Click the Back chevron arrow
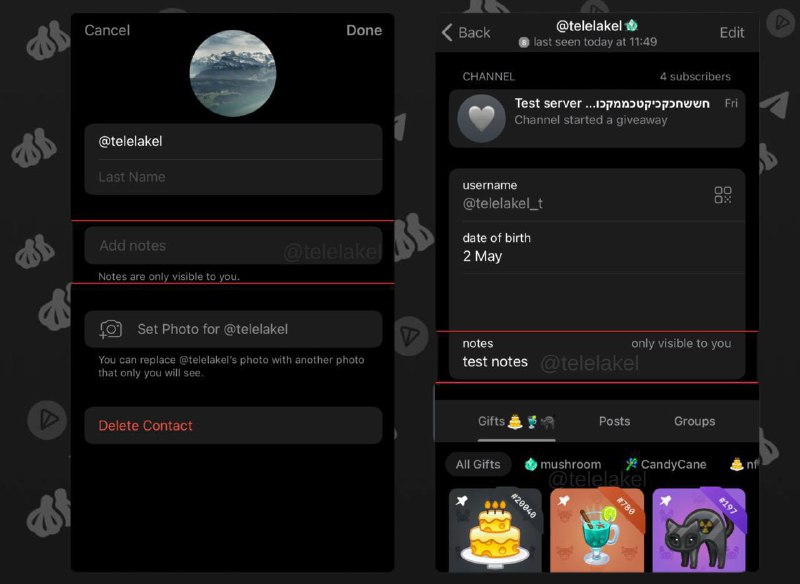The image size is (800, 584). pyautogui.click(x=447, y=32)
